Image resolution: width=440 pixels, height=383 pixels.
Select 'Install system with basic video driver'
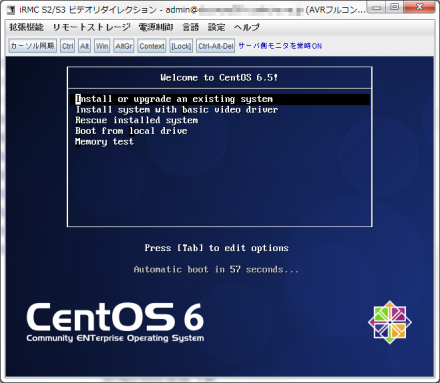click(177, 110)
